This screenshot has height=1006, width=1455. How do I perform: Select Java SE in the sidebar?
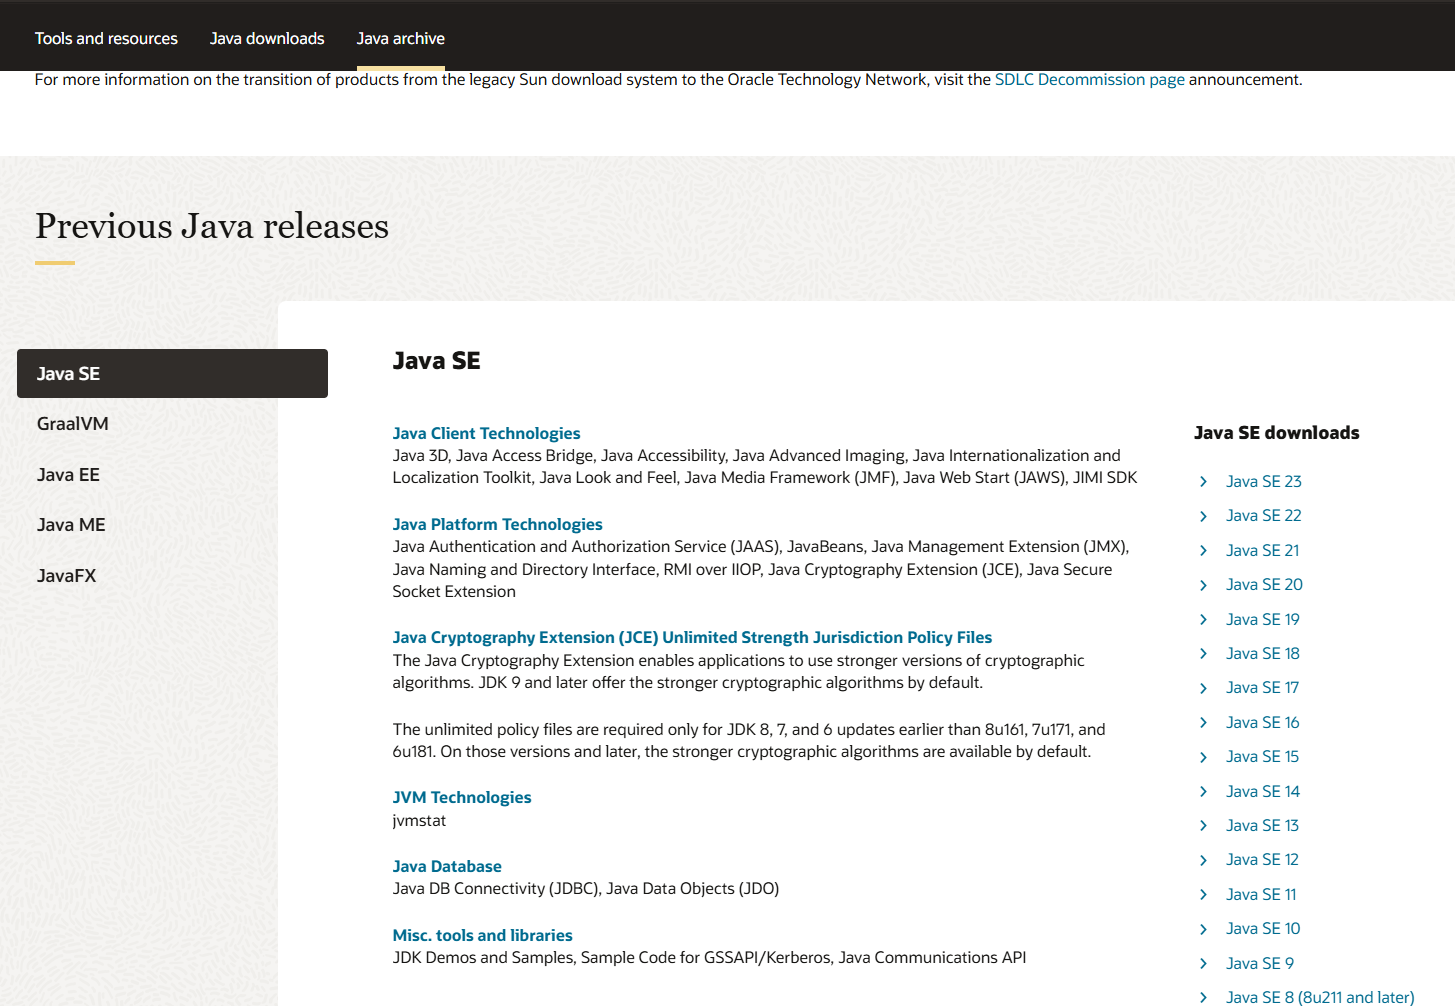[68, 373]
